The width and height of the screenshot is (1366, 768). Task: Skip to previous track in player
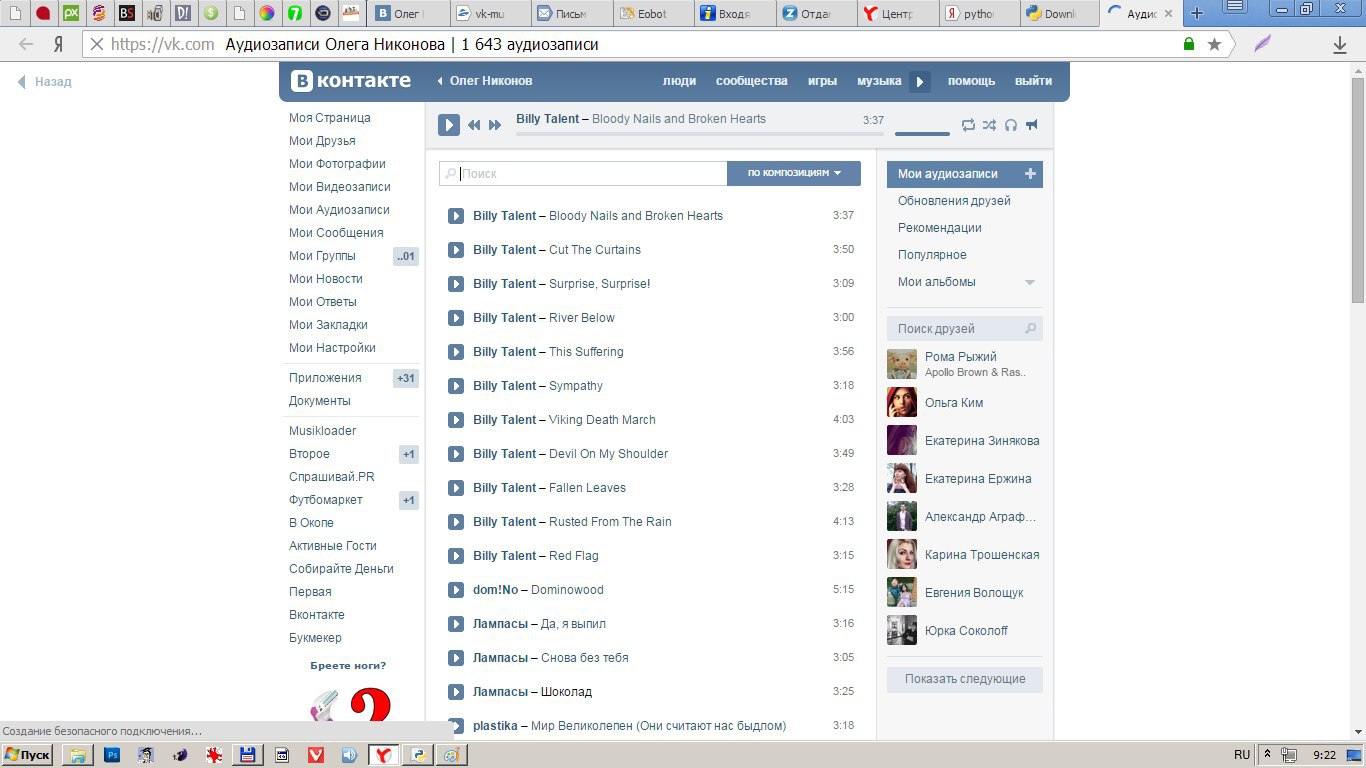click(x=474, y=125)
